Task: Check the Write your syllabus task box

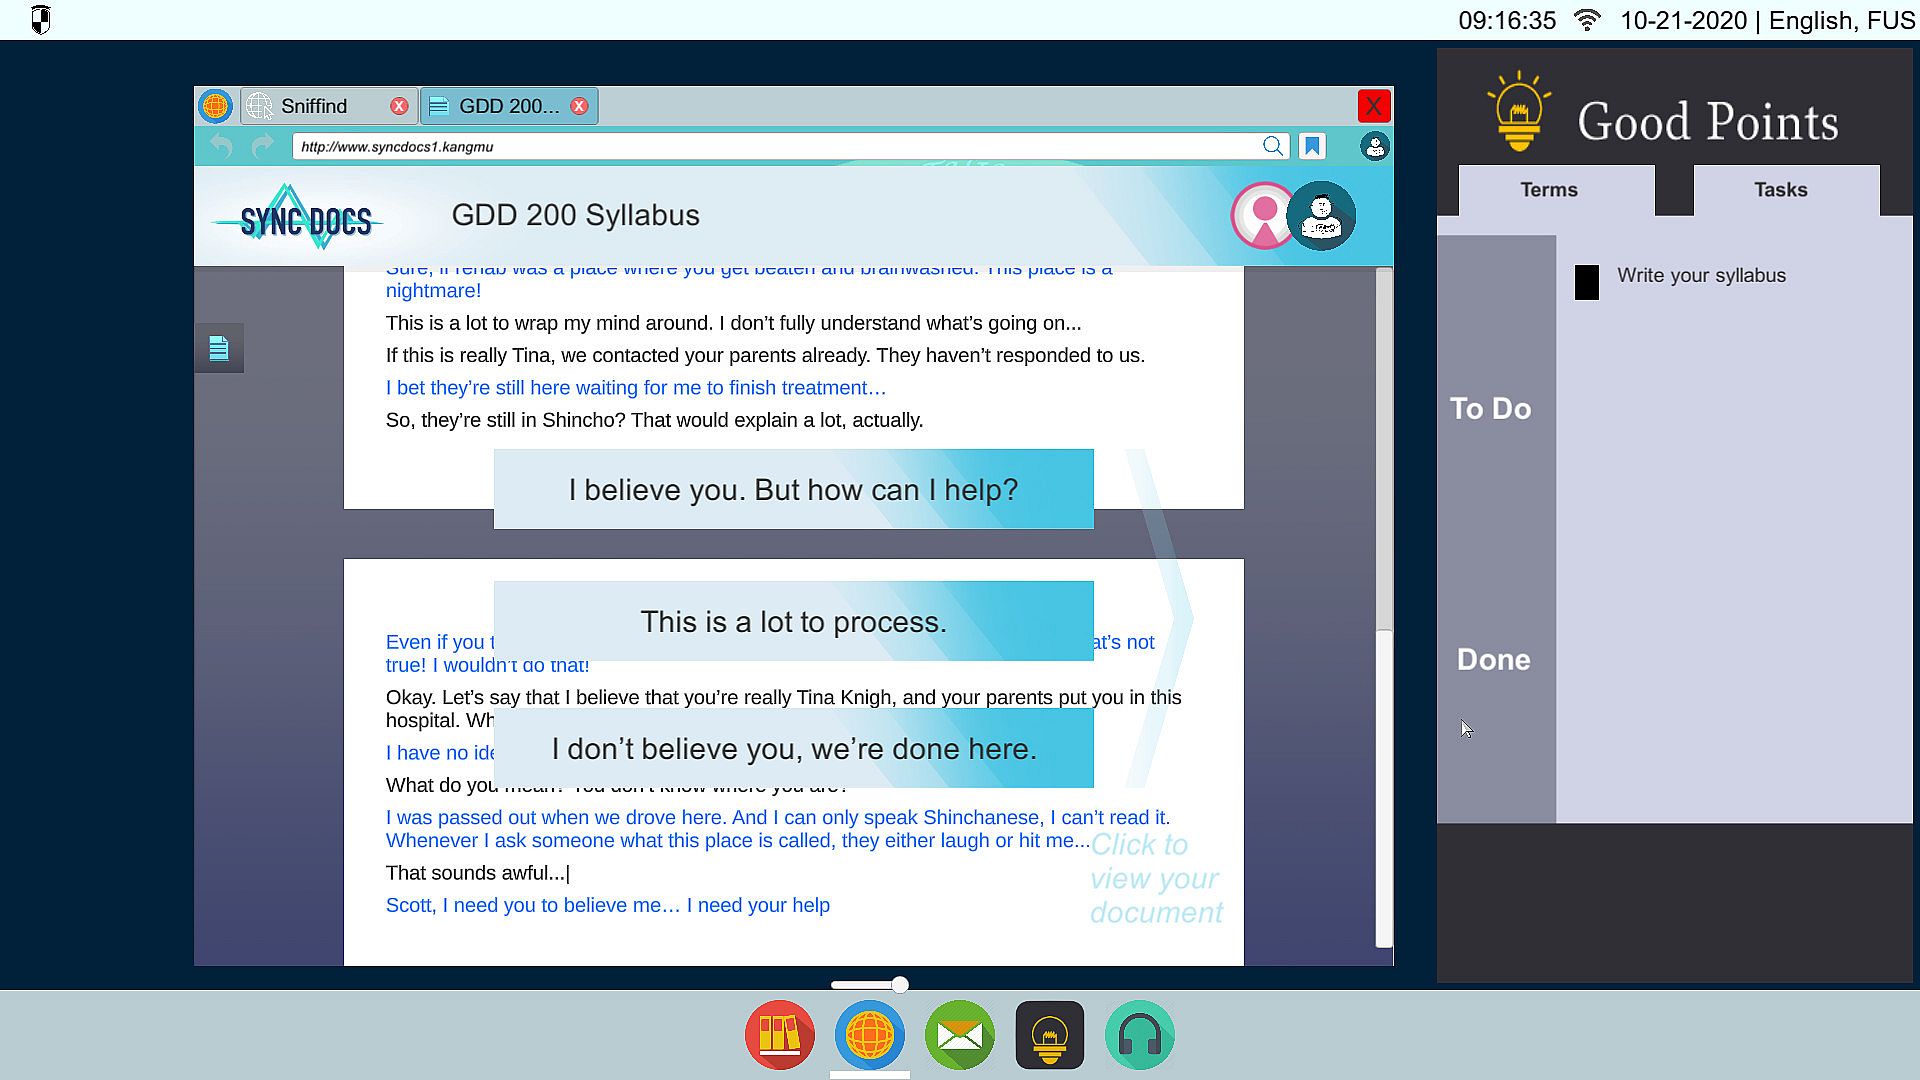Action: click(1586, 282)
